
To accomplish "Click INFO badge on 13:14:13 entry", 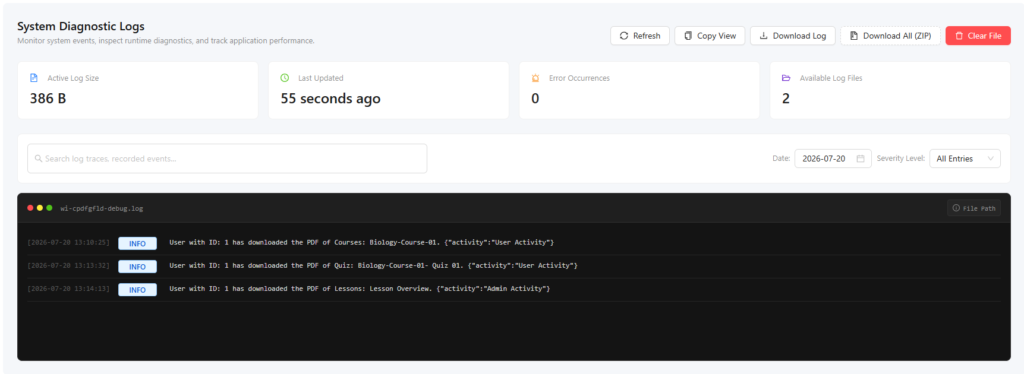I will click(x=137, y=290).
